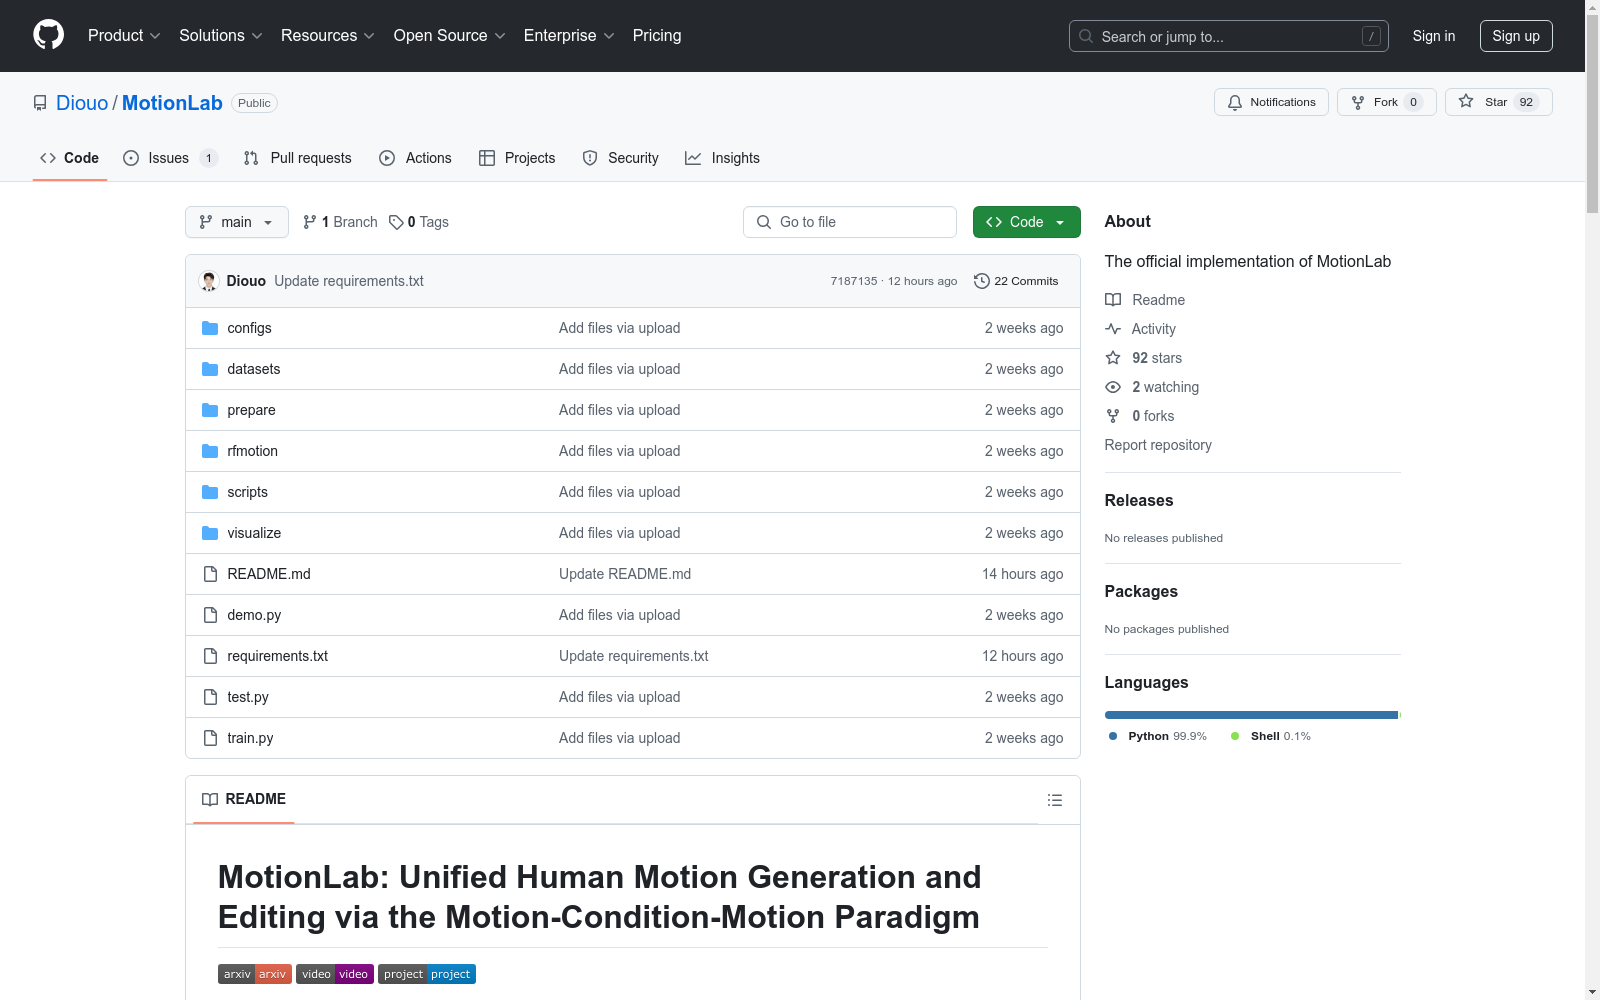The width and height of the screenshot is (1600, 1000).
Task: Click Report repository link
Action: click(1158, 445)
